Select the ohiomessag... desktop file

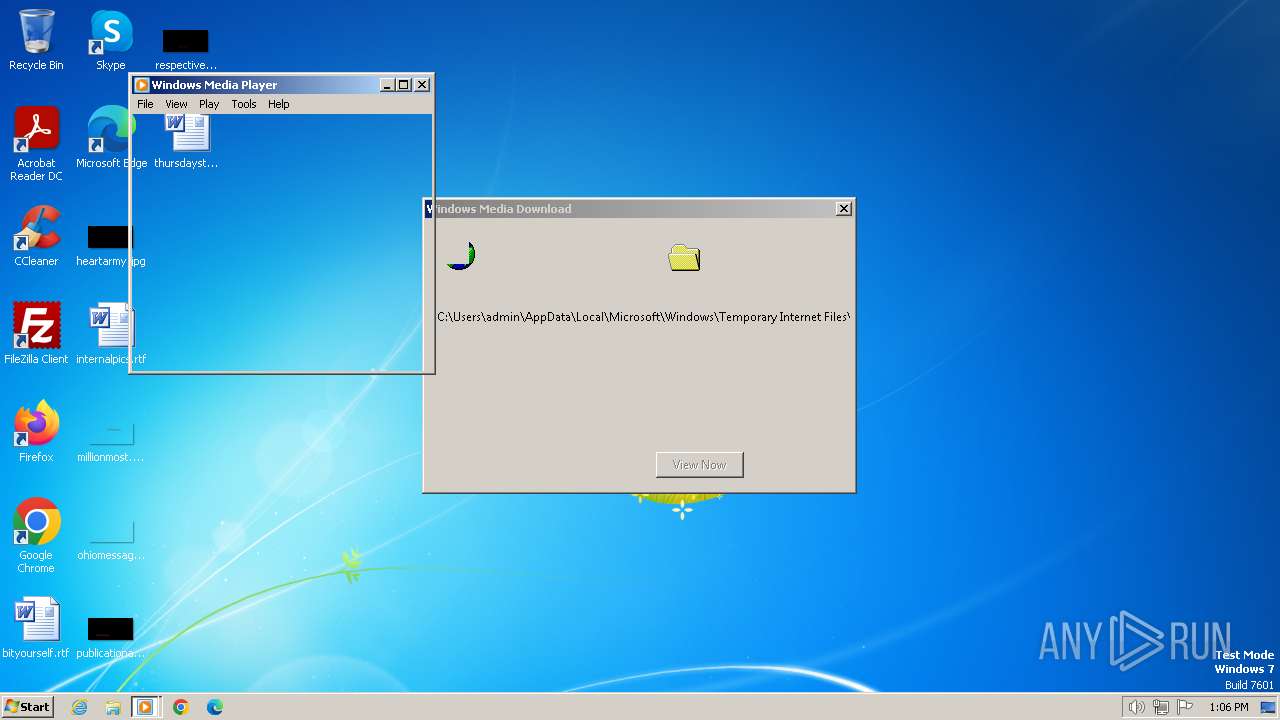pyautogui.click(x=111, y=538)
